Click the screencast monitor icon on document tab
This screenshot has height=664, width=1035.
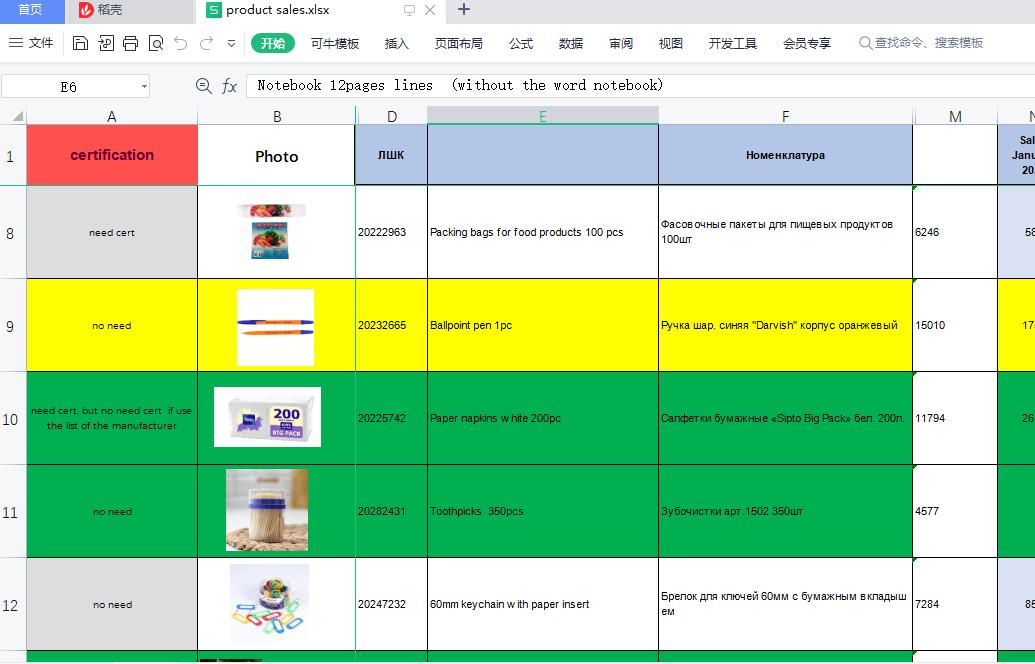[x=409, y=11]
